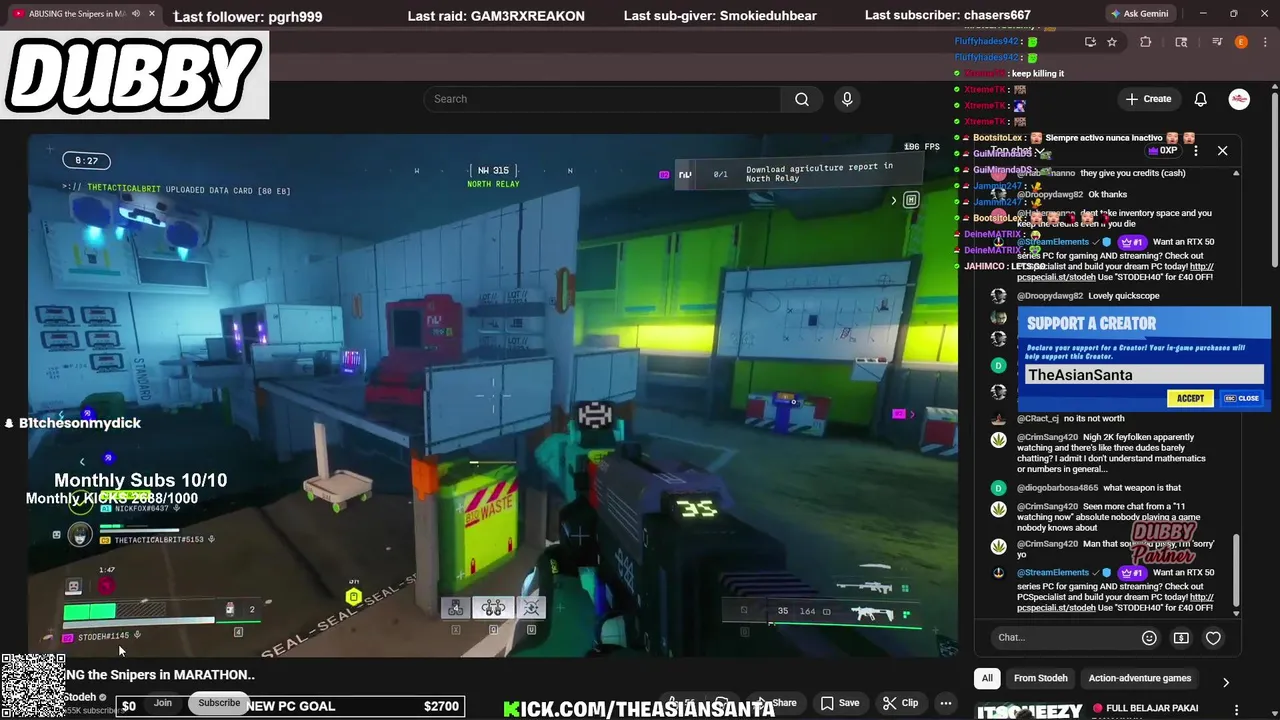
Task: Click ACCEPT in Support a Creator
Action: [x=1190, y=398]
